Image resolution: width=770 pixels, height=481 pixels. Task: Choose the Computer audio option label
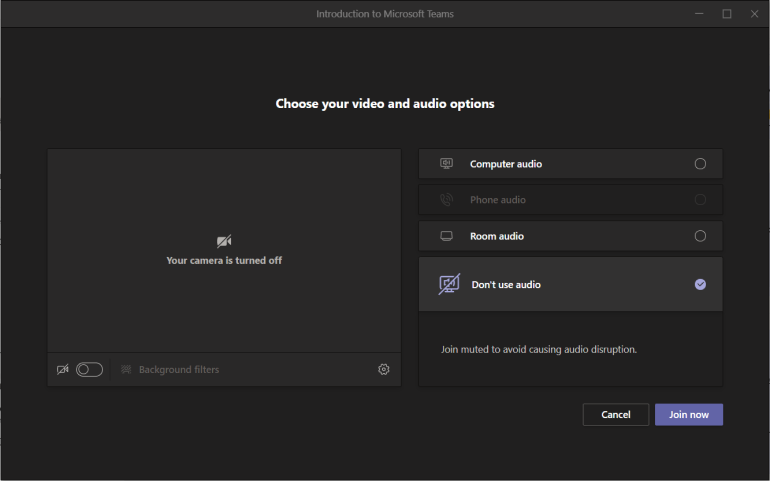[x=506, y=164]
